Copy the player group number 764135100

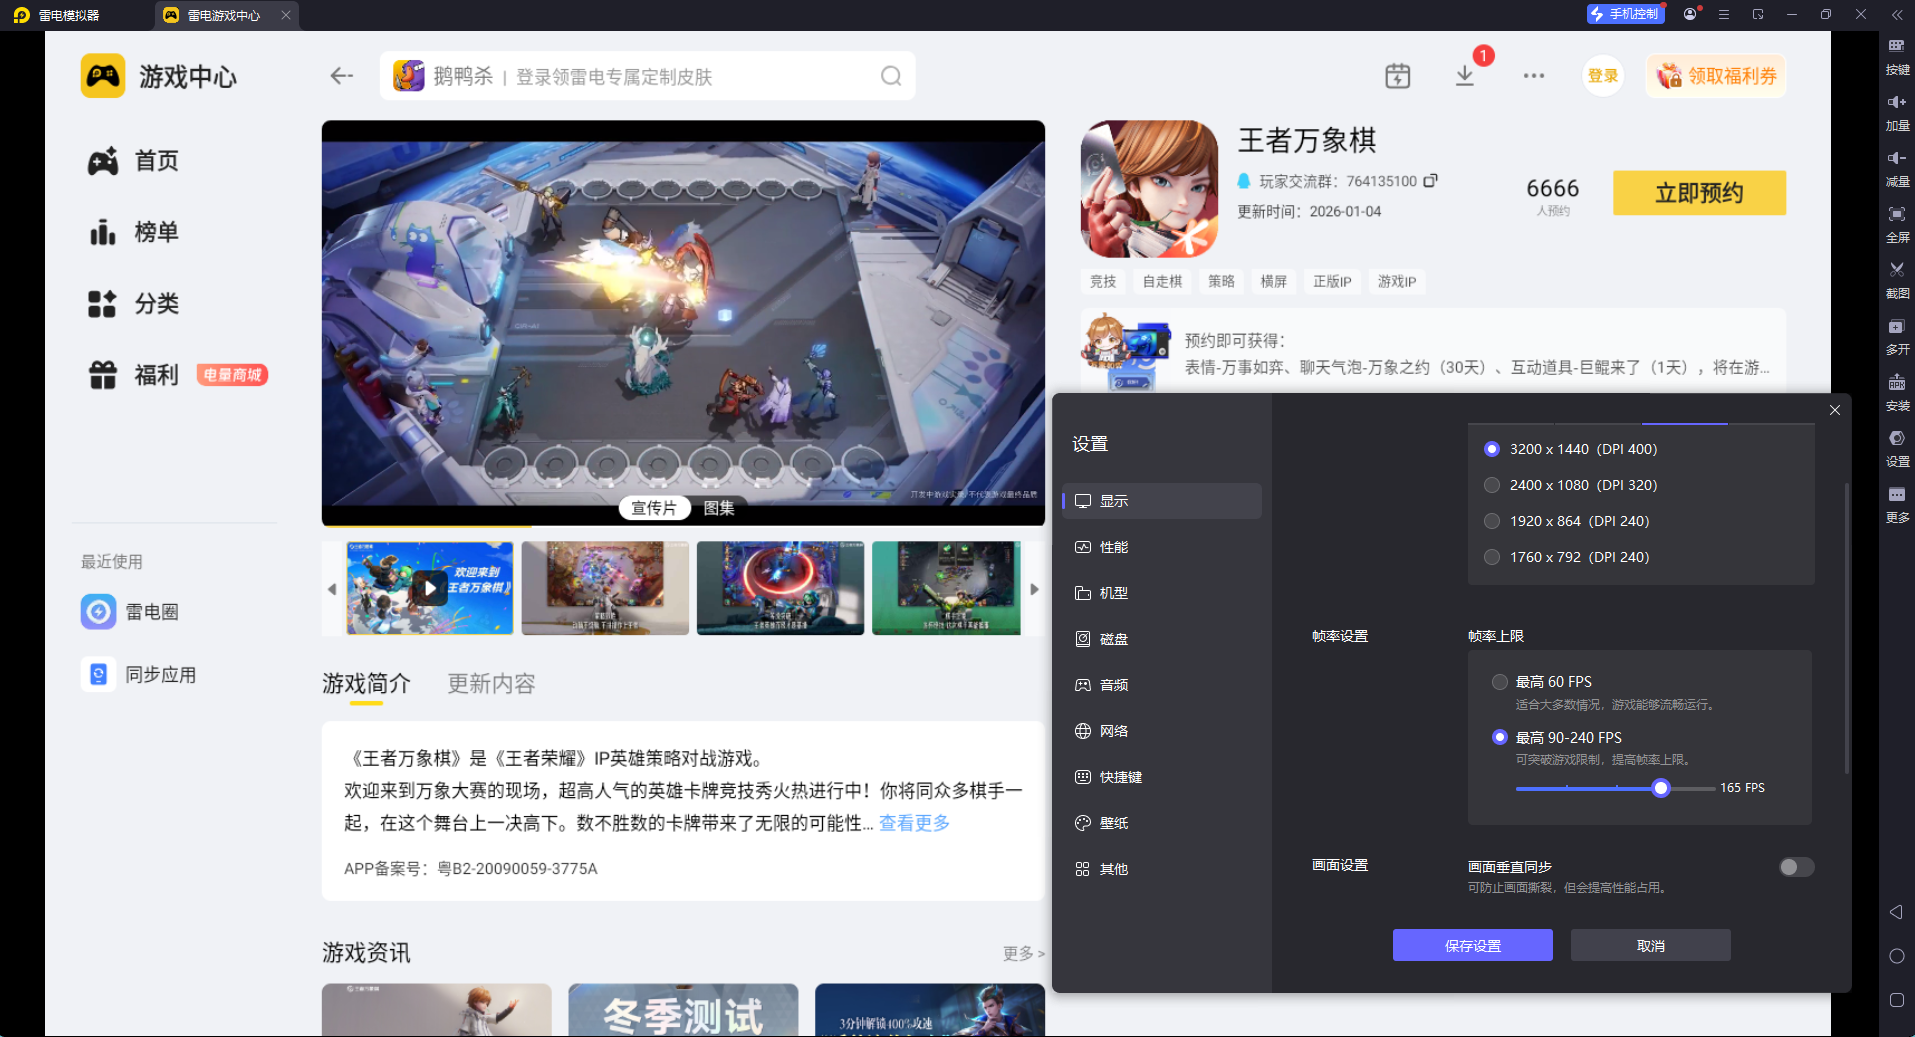(1431, 181)
